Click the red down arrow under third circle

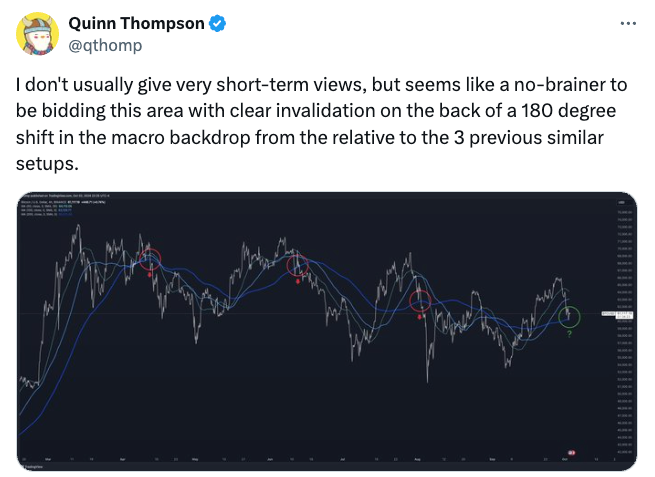click(420, 317)
